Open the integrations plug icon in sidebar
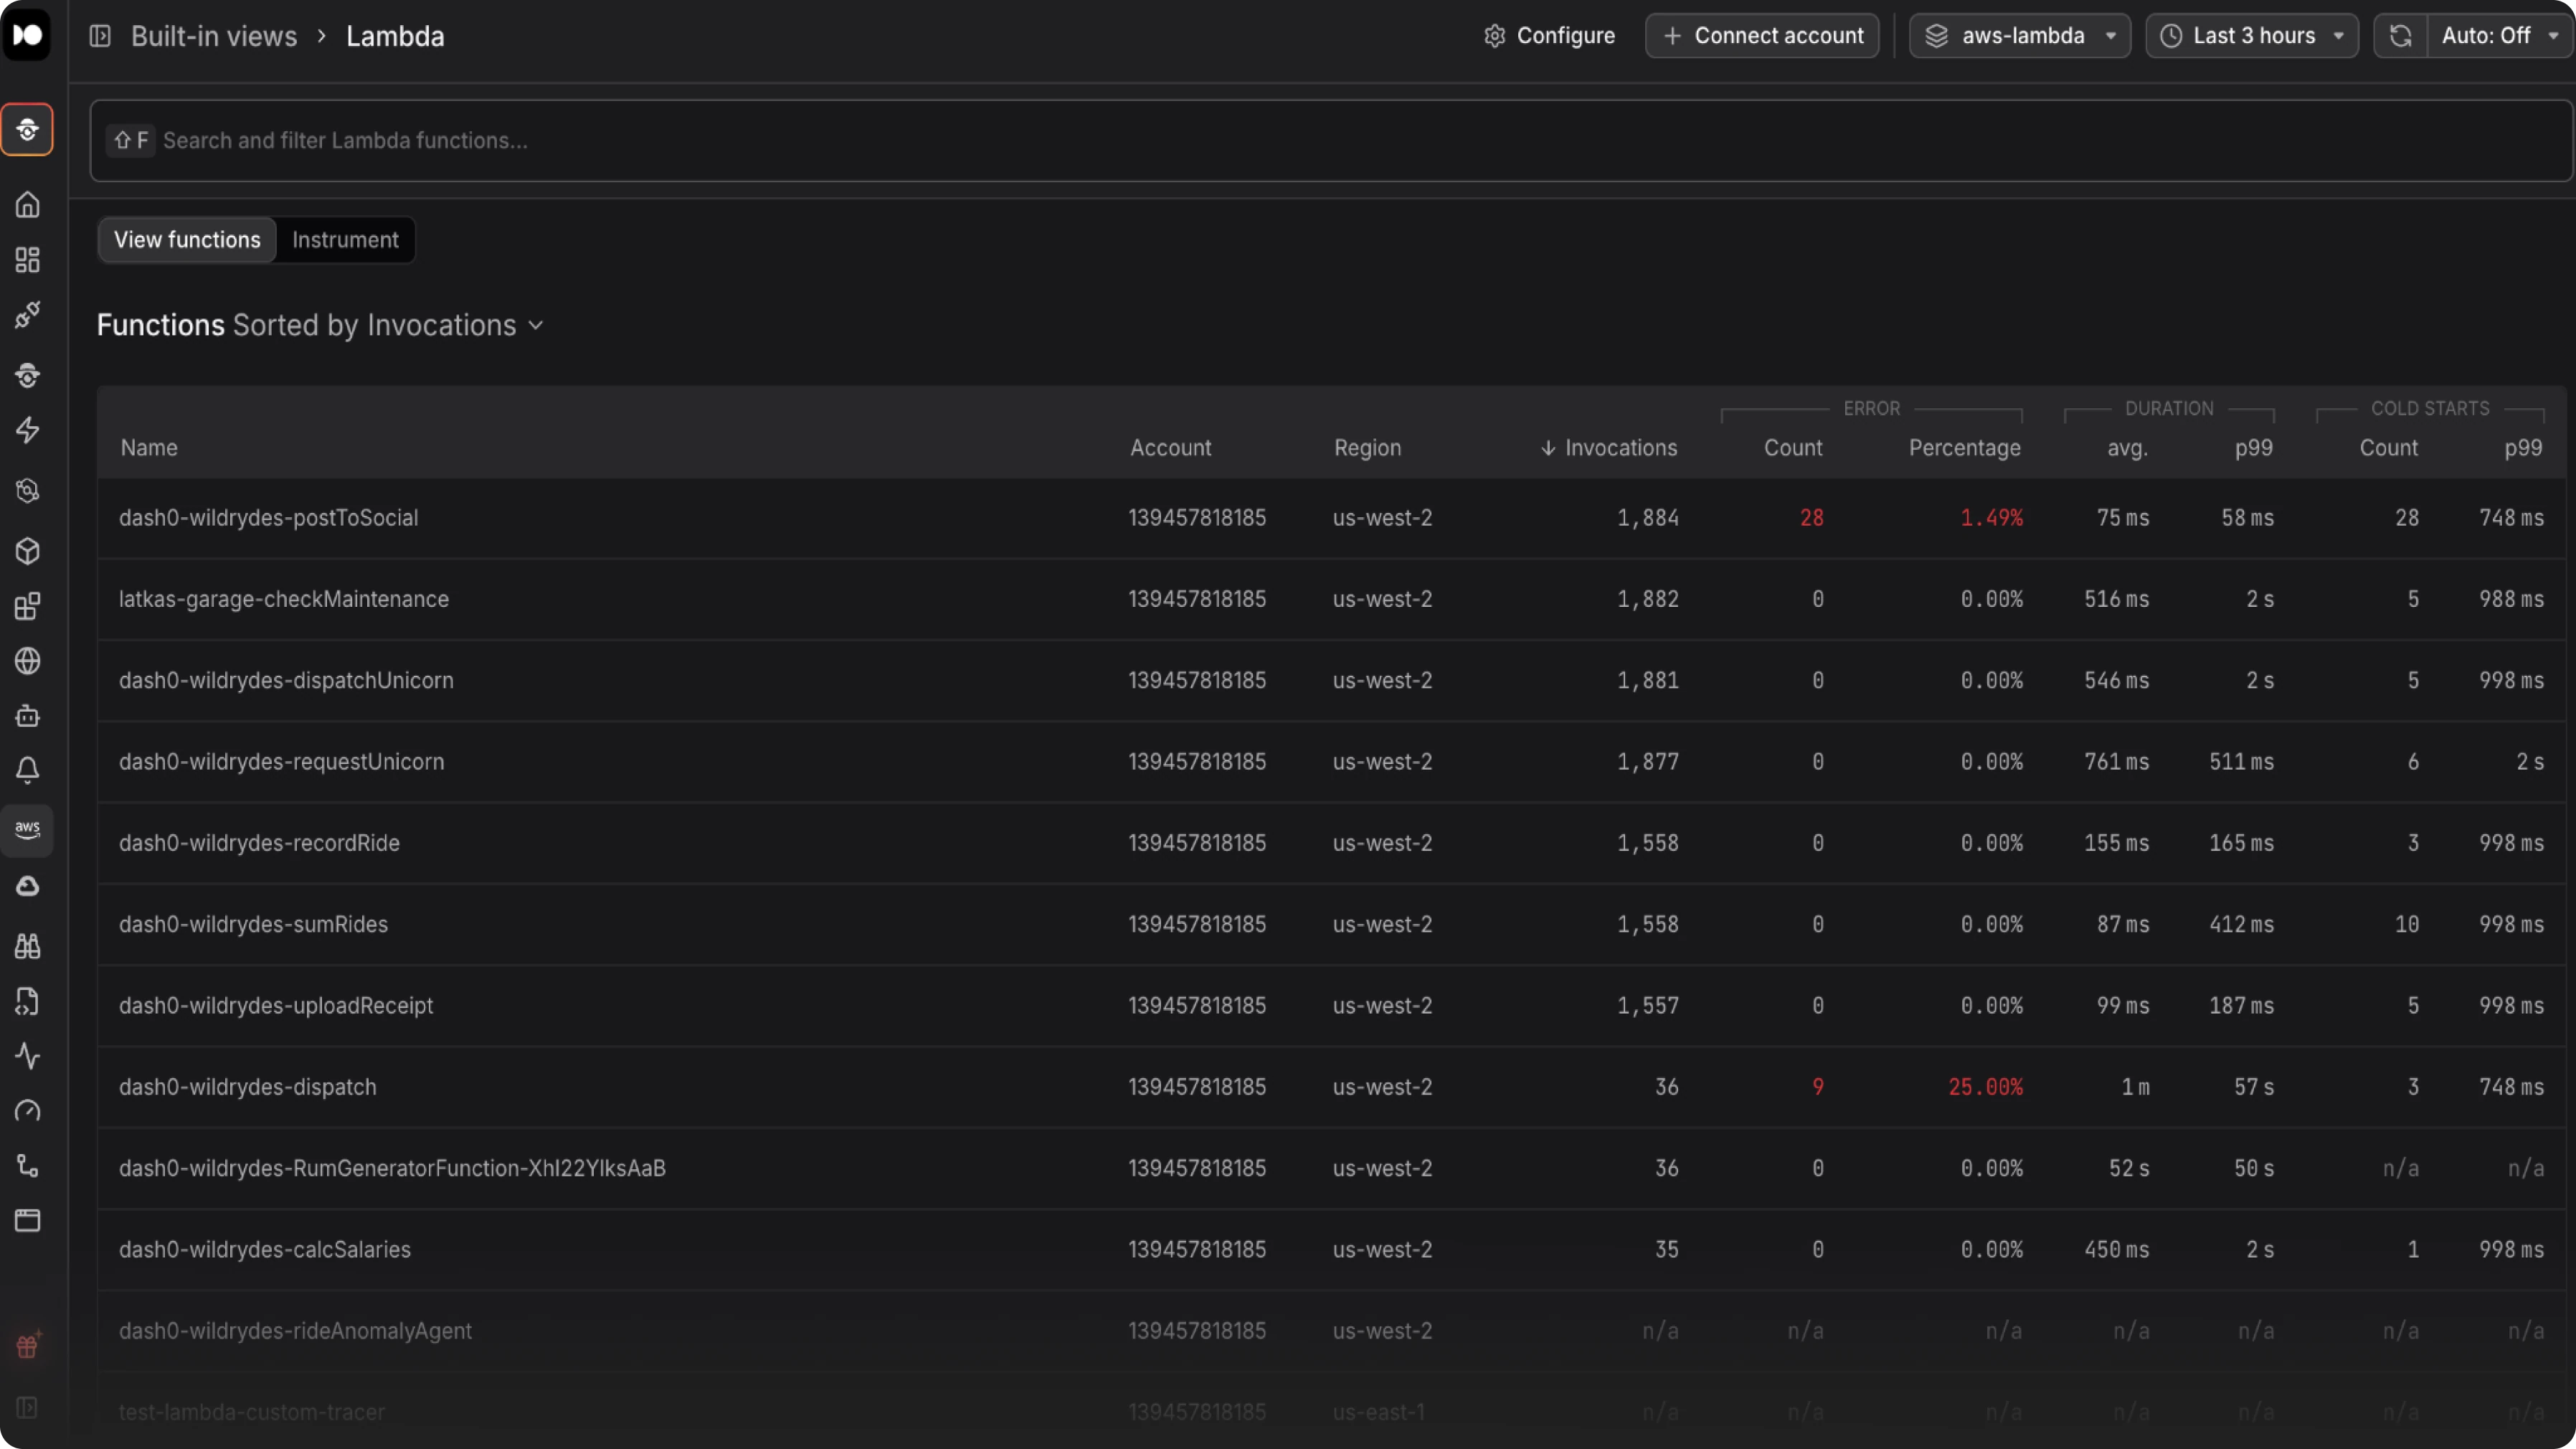2576x1449 pixels. 27,315
